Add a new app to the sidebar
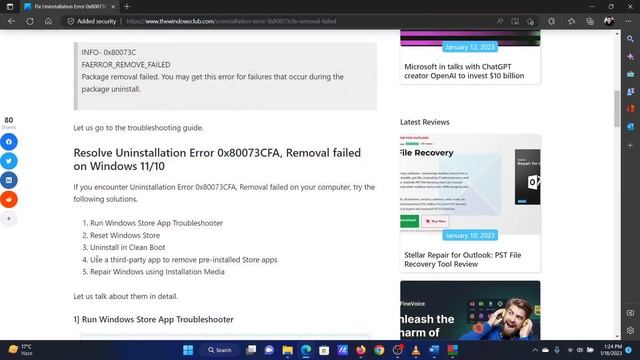Screen dimensions: 640x360 pos(631,145)
